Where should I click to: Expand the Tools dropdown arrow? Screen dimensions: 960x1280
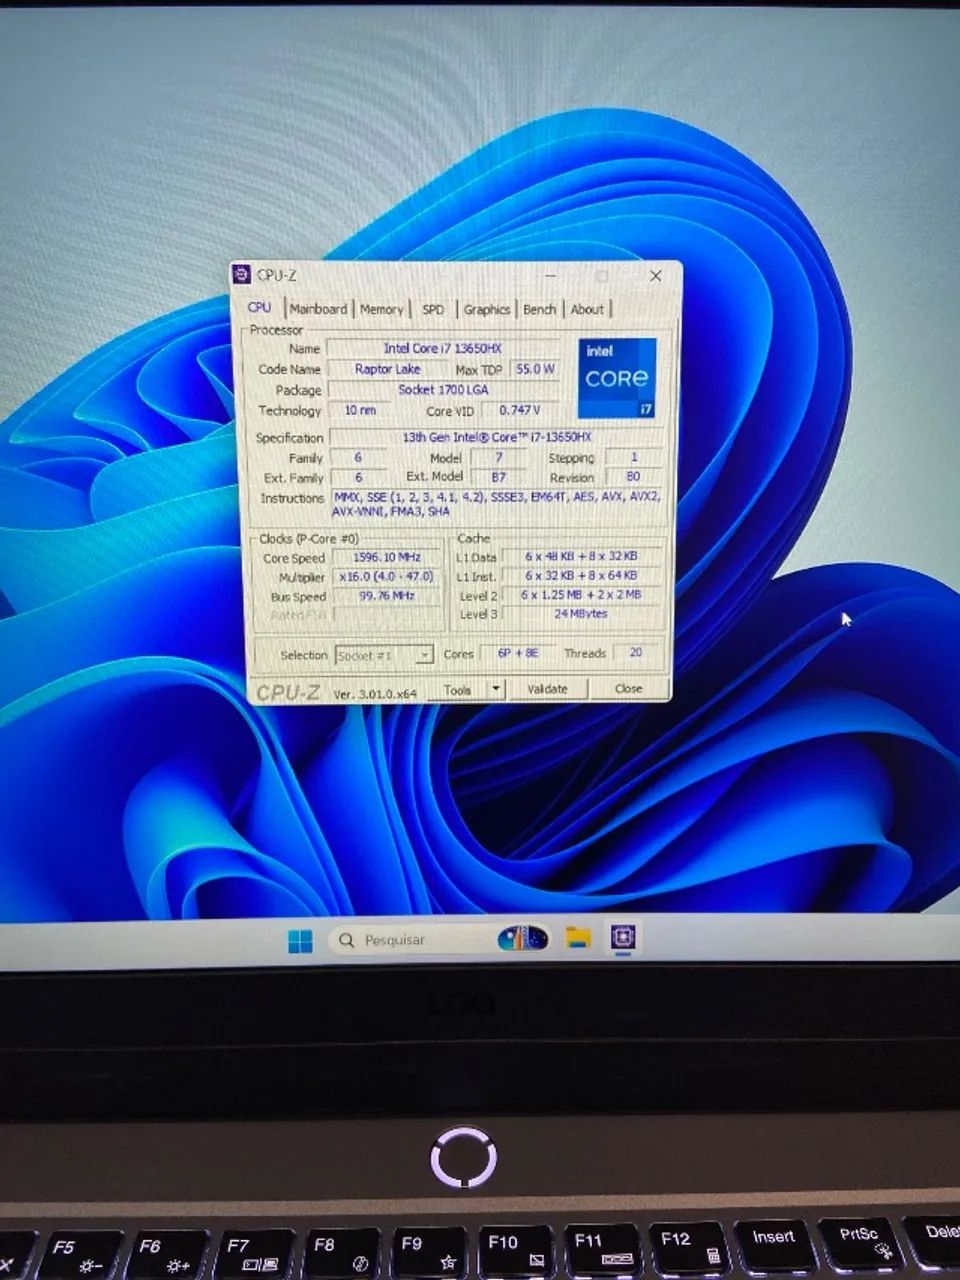[x=497, y=690]
